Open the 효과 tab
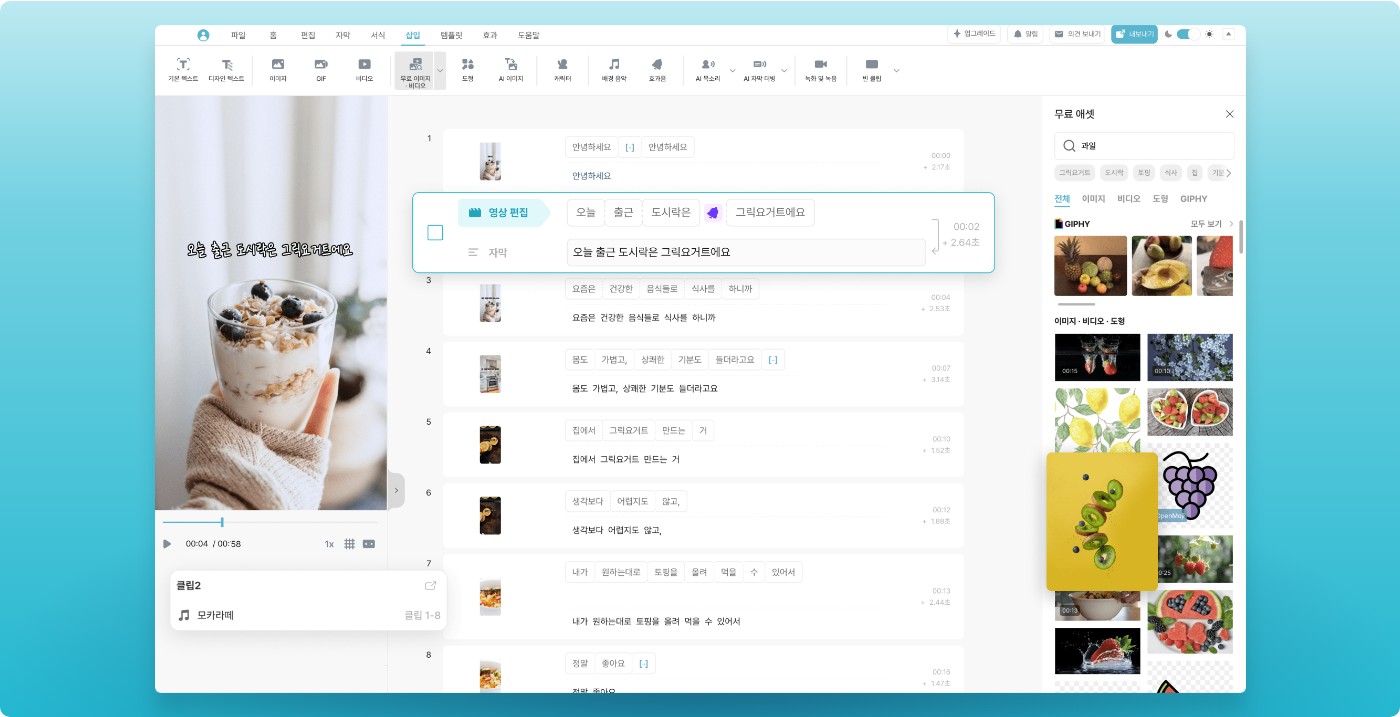This screenshot has width=1400, height=717. pyautogui.click(x=490, y=35)
